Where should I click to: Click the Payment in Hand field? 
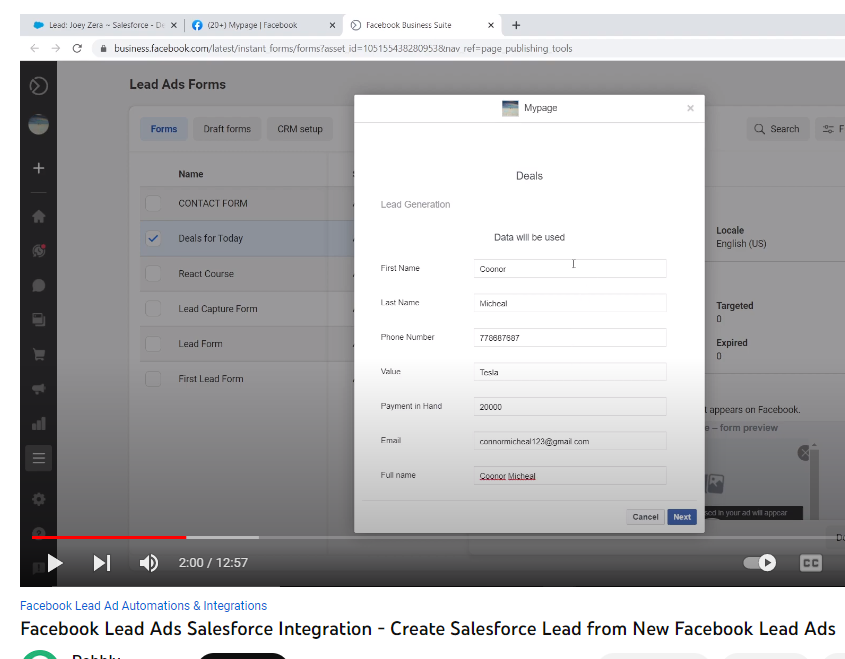pos(570,406)
